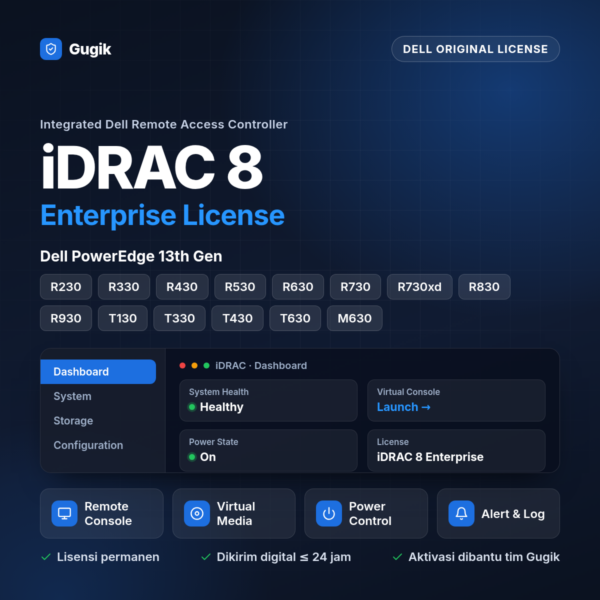Open the Power State card

coord(268,450)
